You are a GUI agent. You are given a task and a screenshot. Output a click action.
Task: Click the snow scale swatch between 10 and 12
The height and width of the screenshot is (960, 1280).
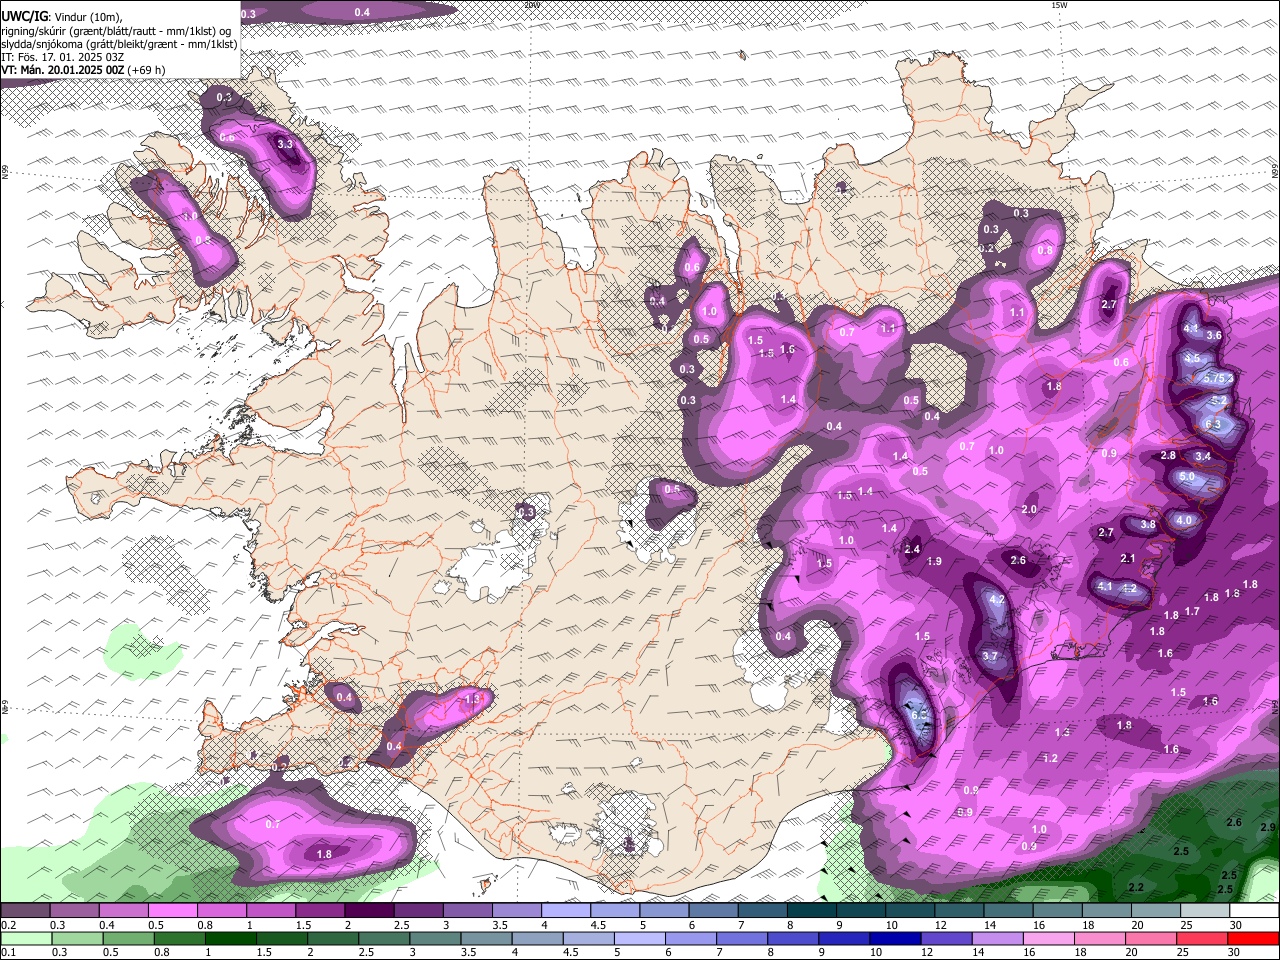[910, 910]
